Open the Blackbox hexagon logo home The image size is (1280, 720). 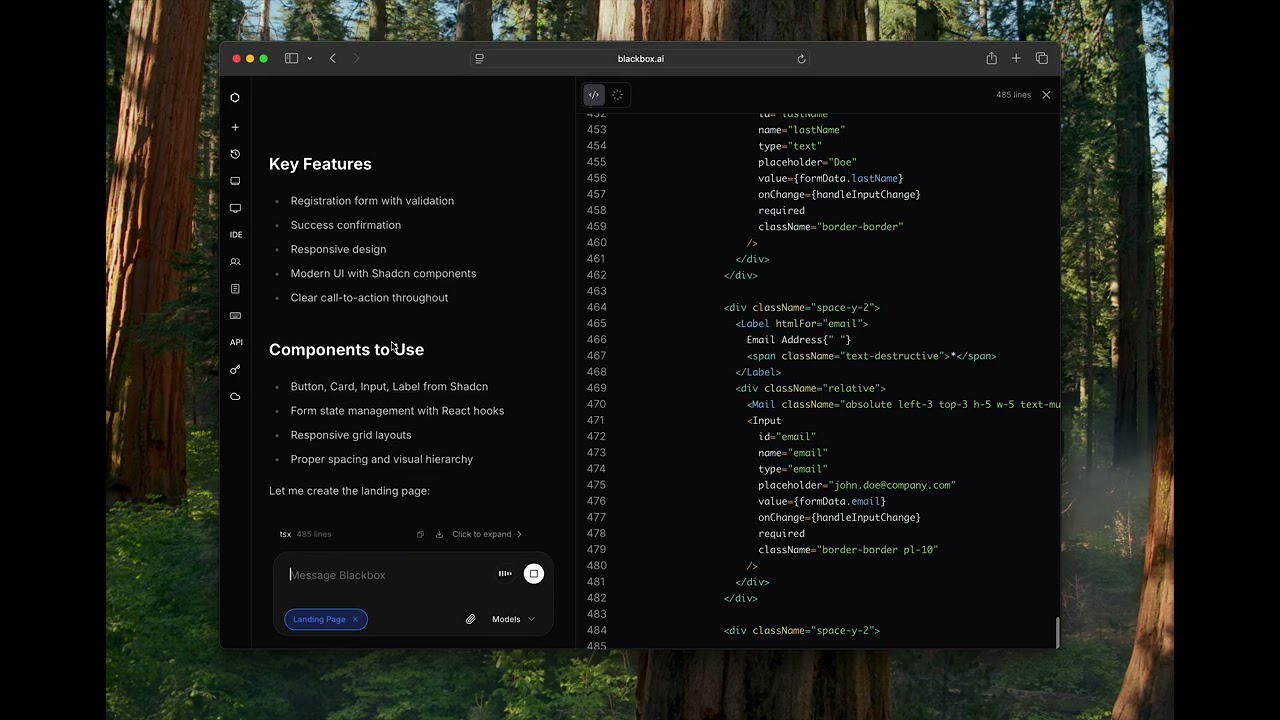click(235, 98)
